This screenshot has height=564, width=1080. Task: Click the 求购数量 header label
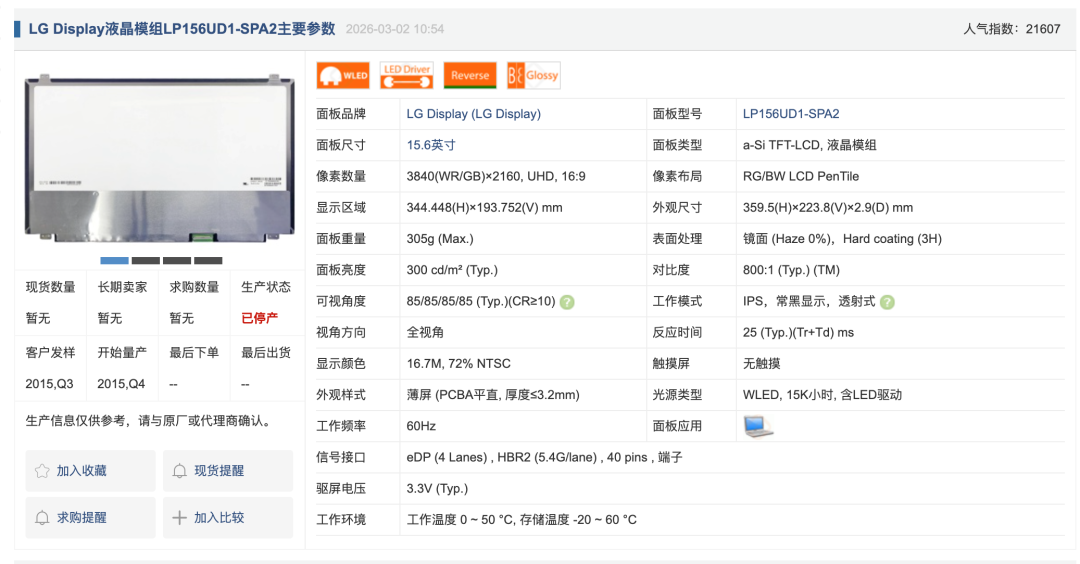[194, 287]
